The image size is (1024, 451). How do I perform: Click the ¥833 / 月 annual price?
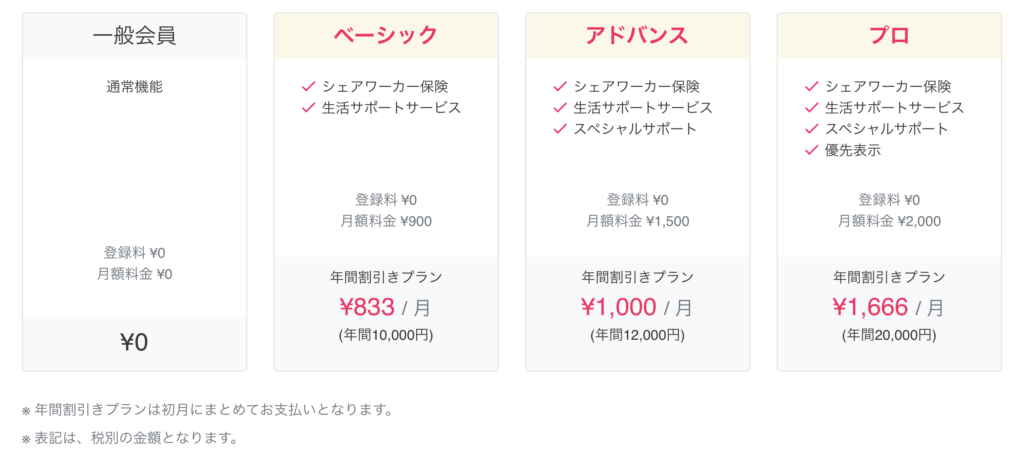386,307
